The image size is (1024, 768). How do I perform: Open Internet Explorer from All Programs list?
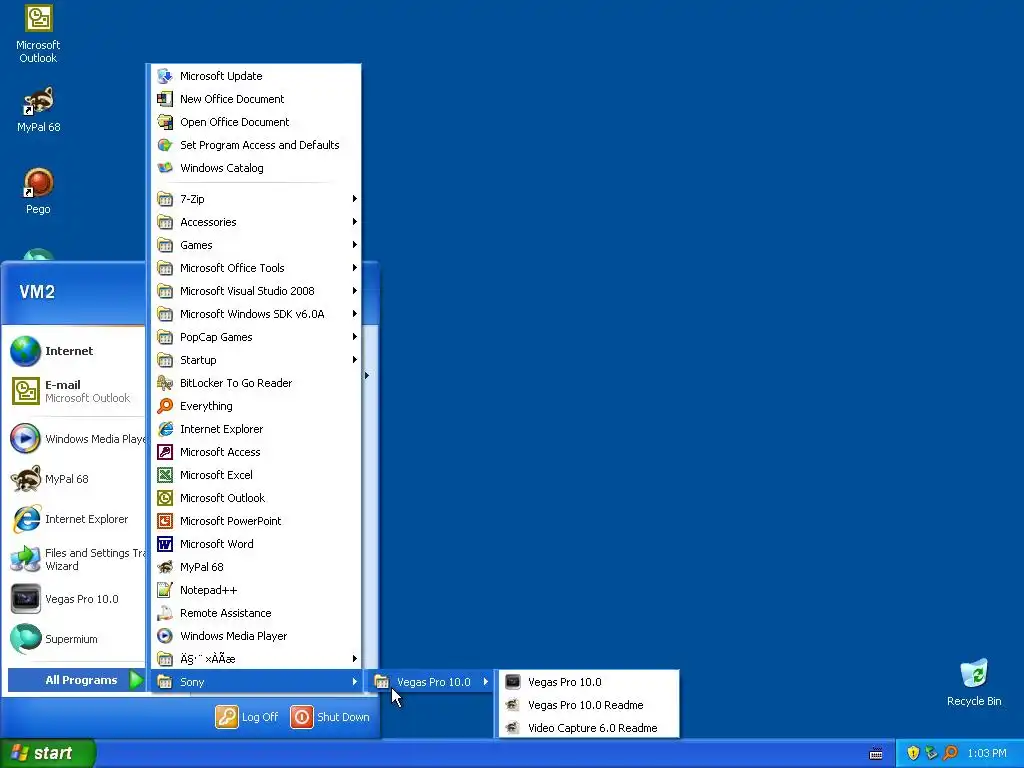256,429
